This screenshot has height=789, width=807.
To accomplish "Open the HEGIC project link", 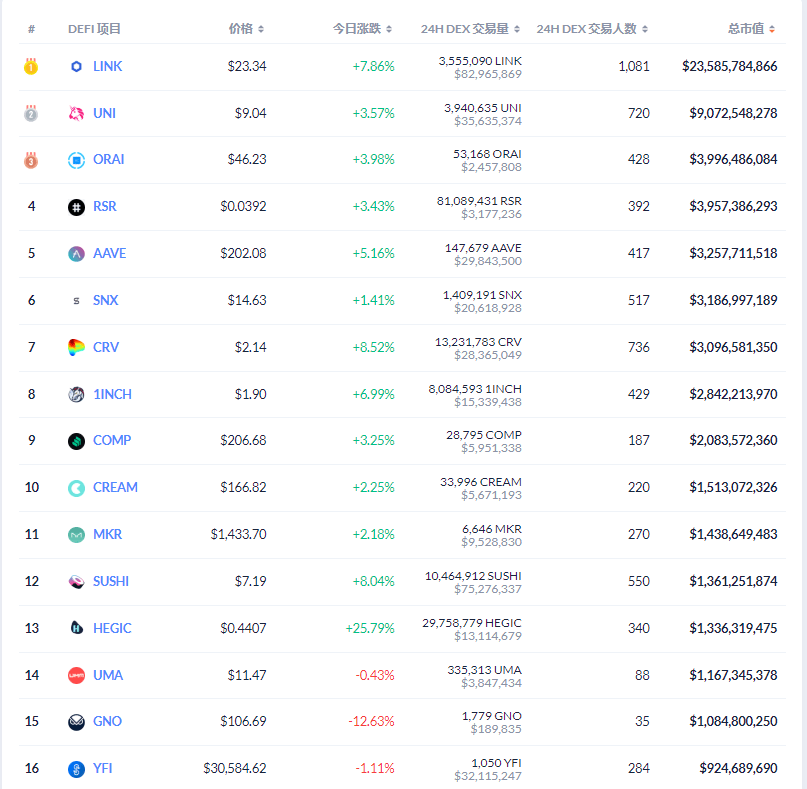I will click(x=112, y=628).
